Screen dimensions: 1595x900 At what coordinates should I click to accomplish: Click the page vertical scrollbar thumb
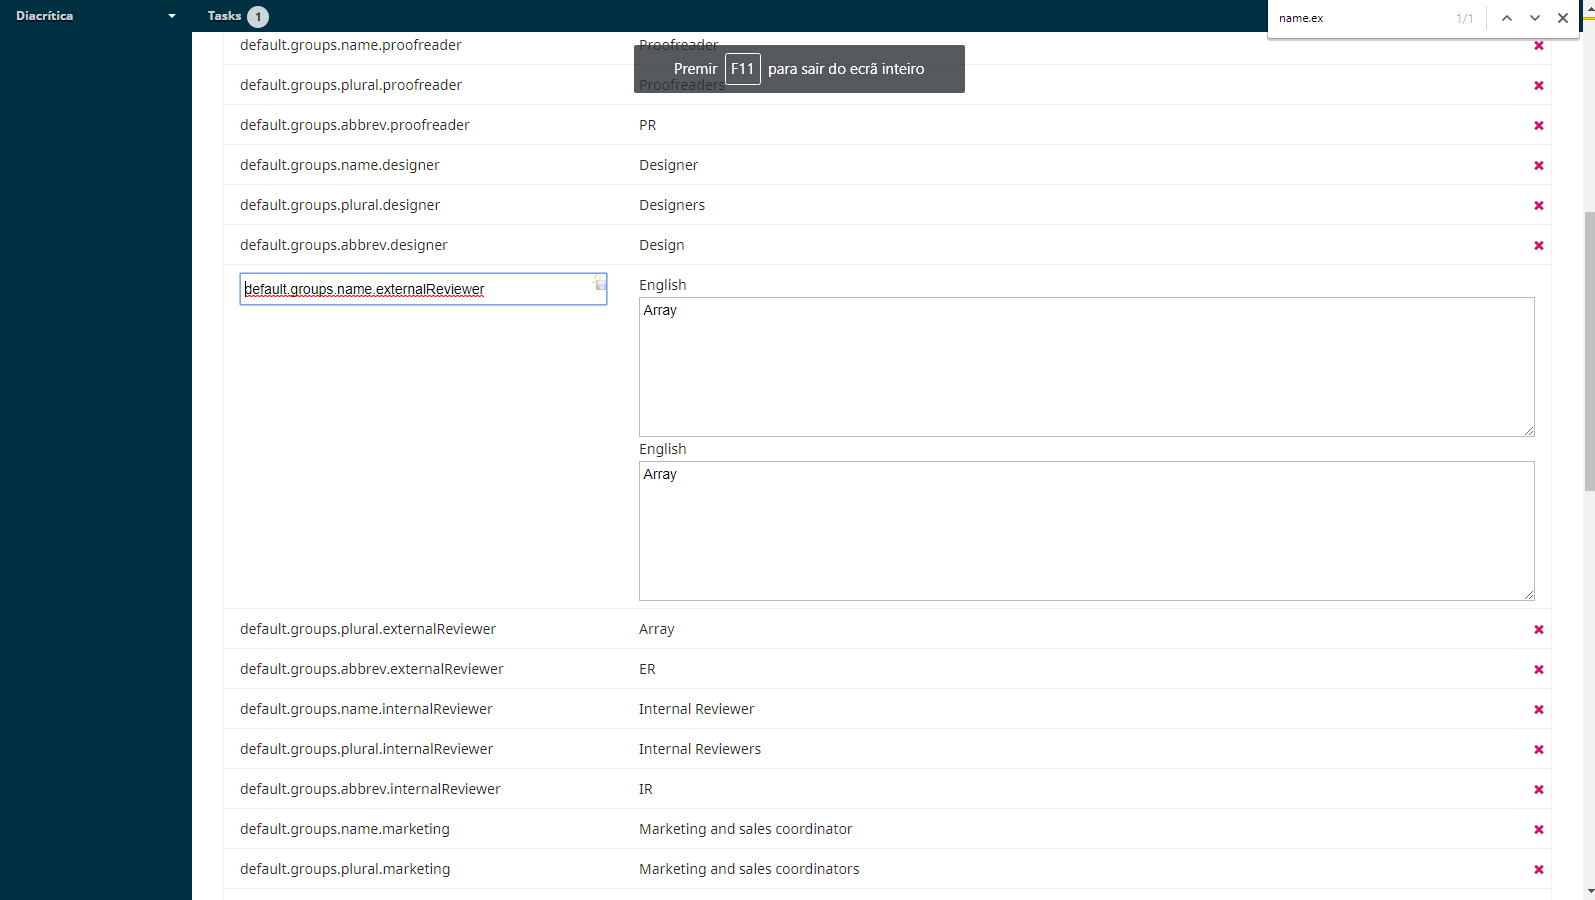pos(1589,351)
